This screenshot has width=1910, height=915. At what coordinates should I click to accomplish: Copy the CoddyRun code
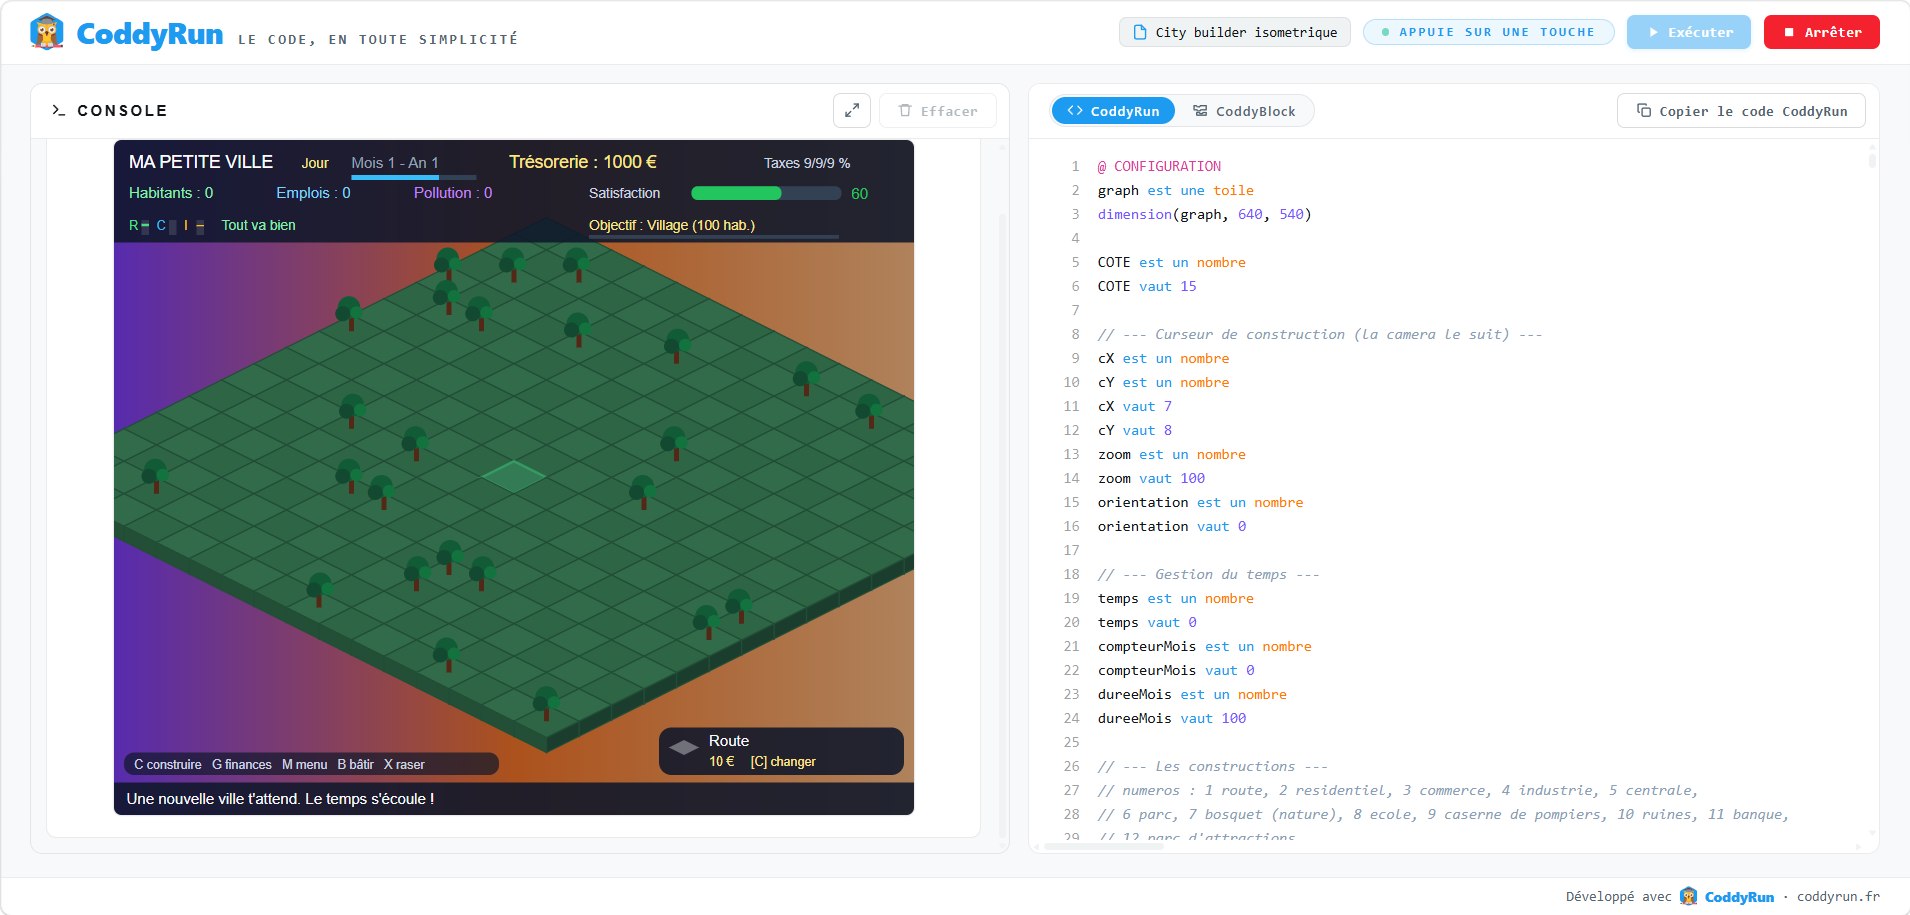(1741, 111)
